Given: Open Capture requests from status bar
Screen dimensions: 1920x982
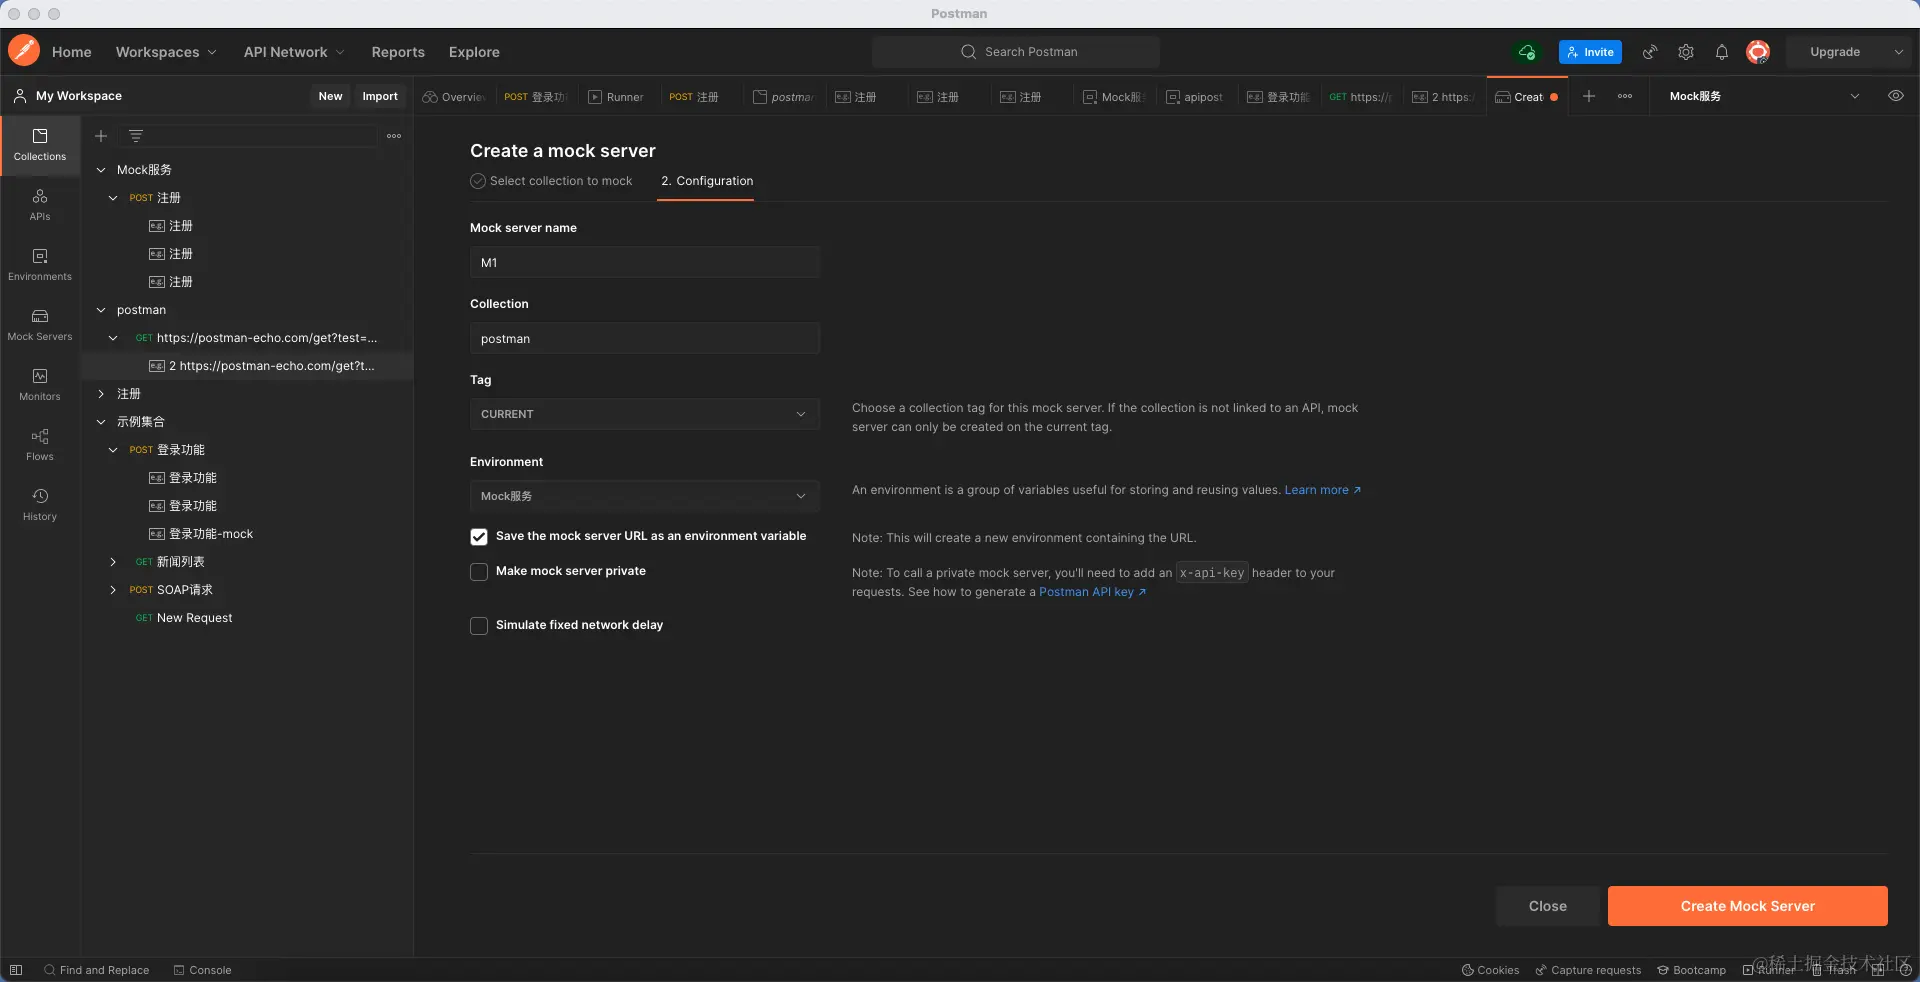Looking at the screenshot, I should pos(1588,970).
